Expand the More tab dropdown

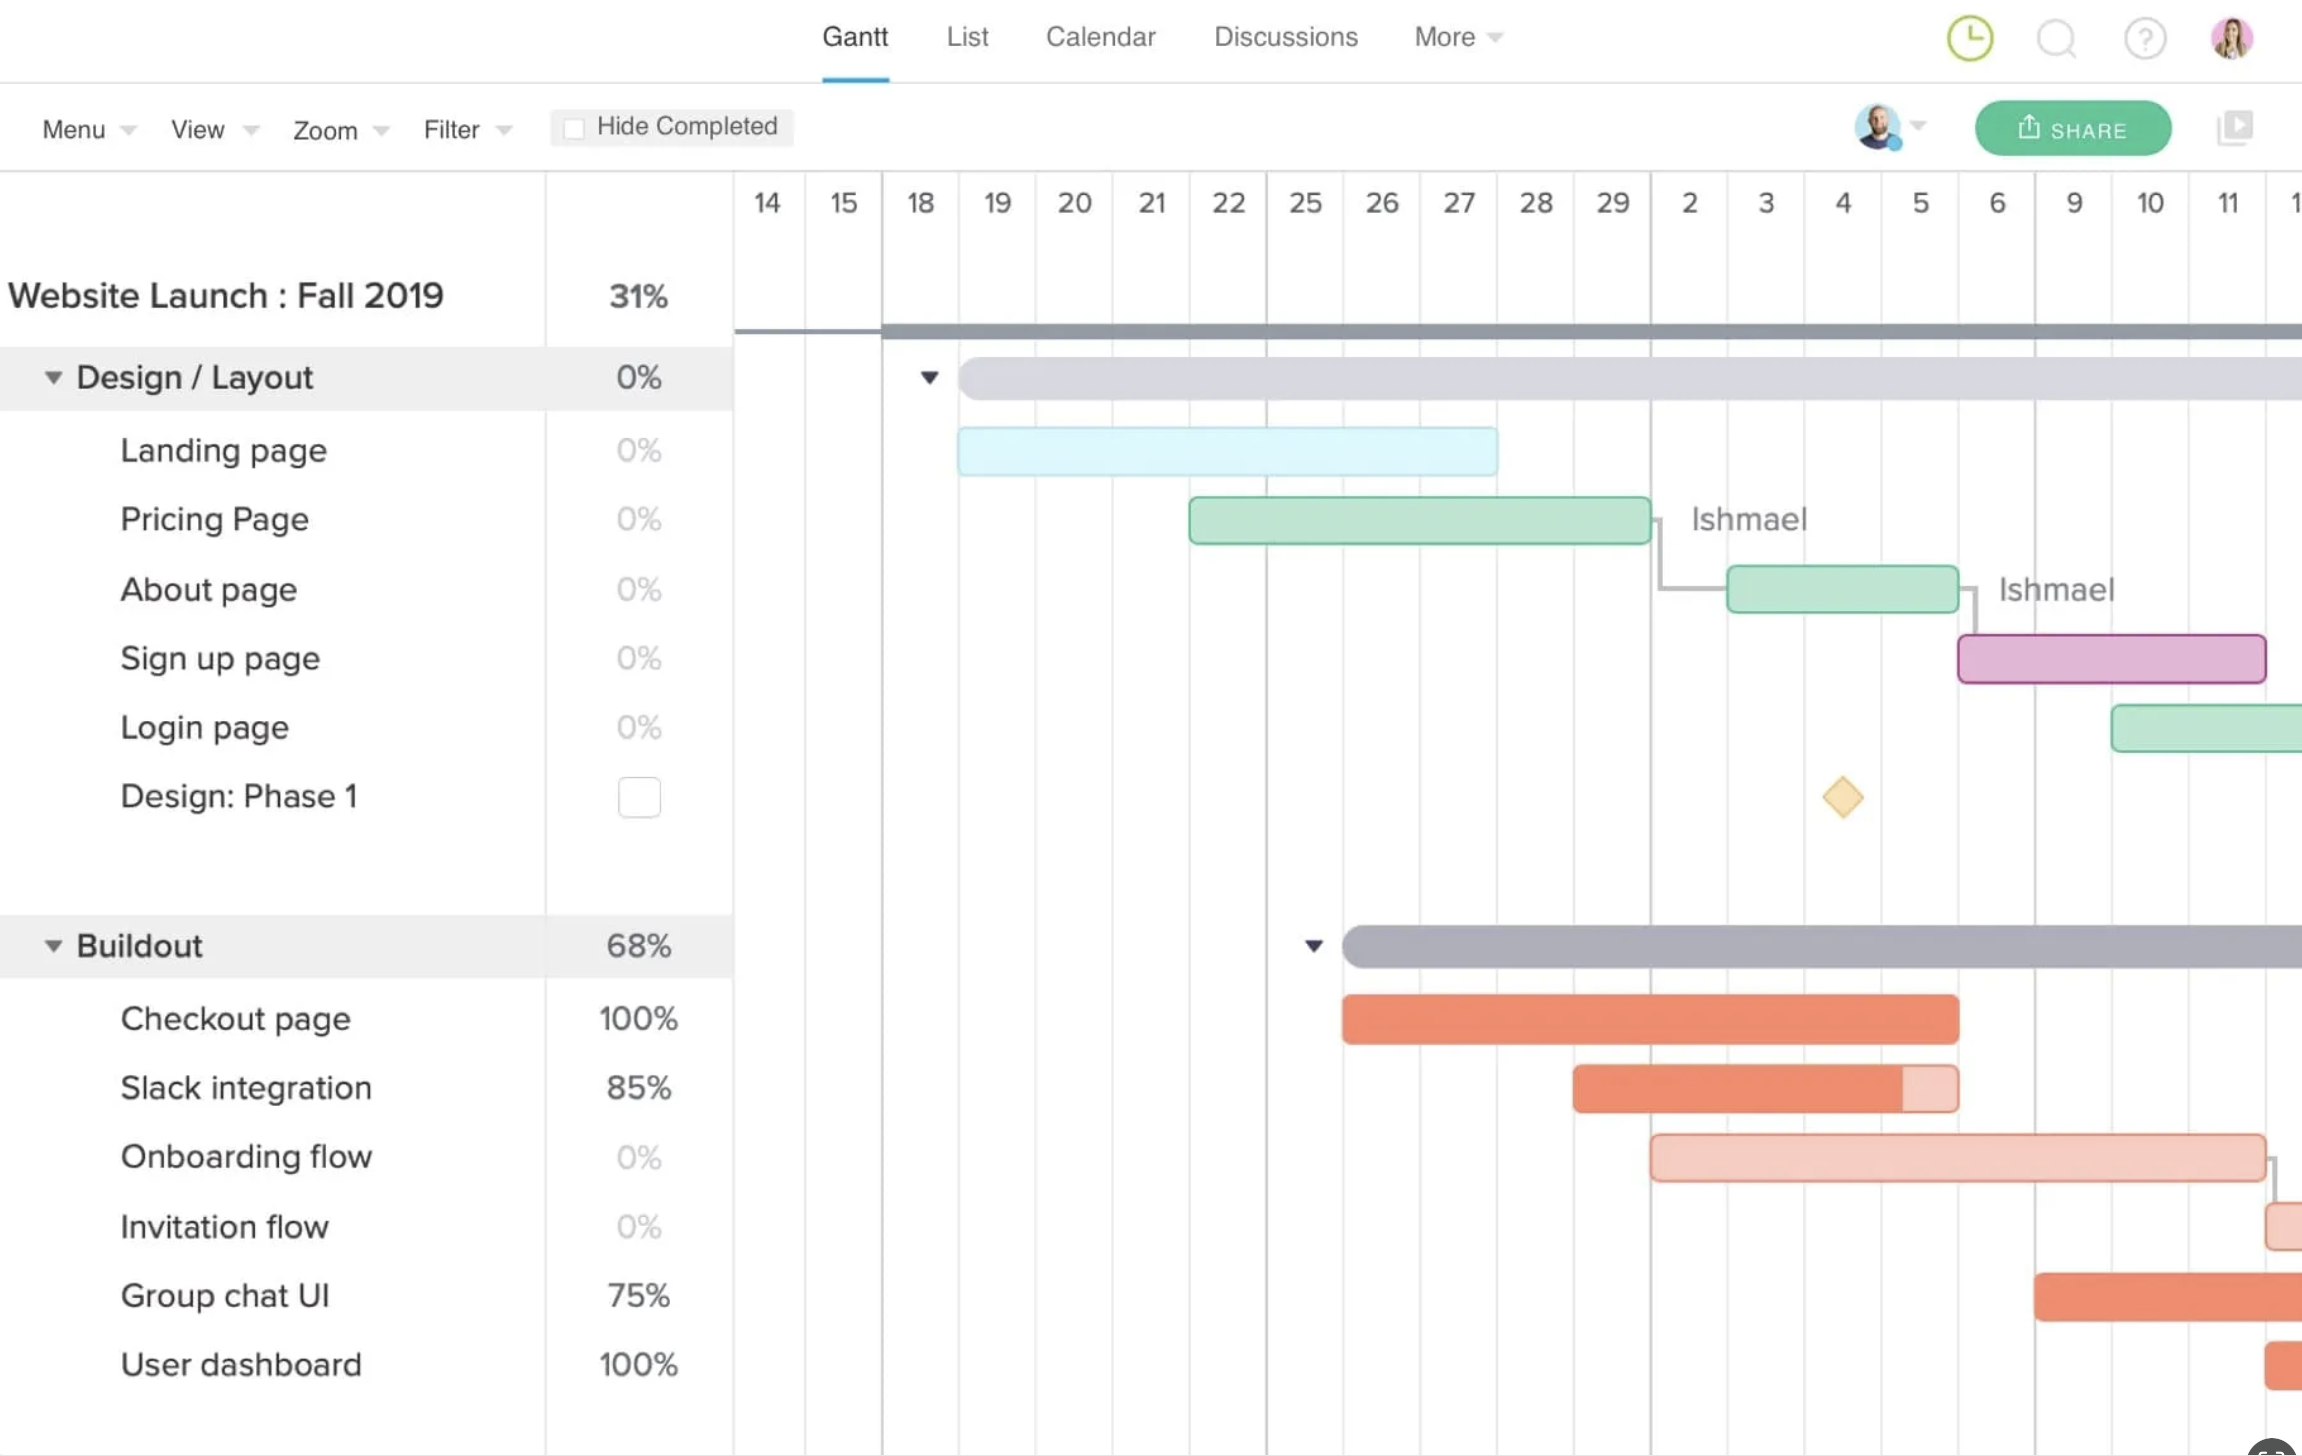coord(1458,37)
